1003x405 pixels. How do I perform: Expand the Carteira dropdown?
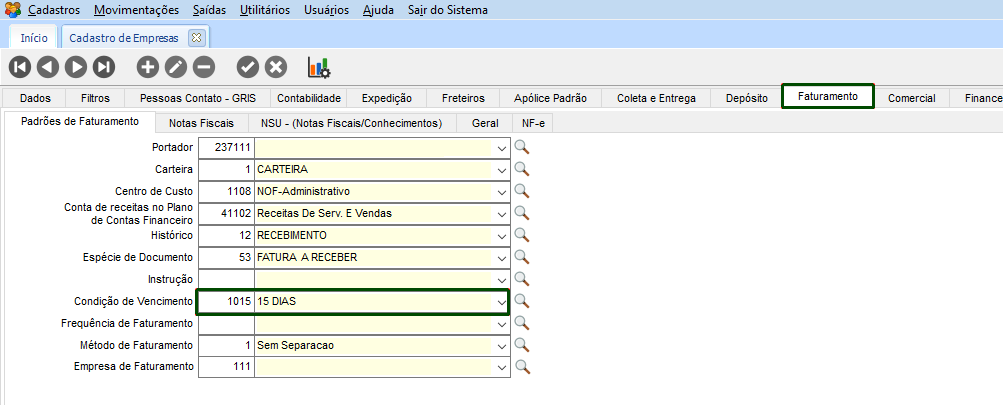click(501, 169)
